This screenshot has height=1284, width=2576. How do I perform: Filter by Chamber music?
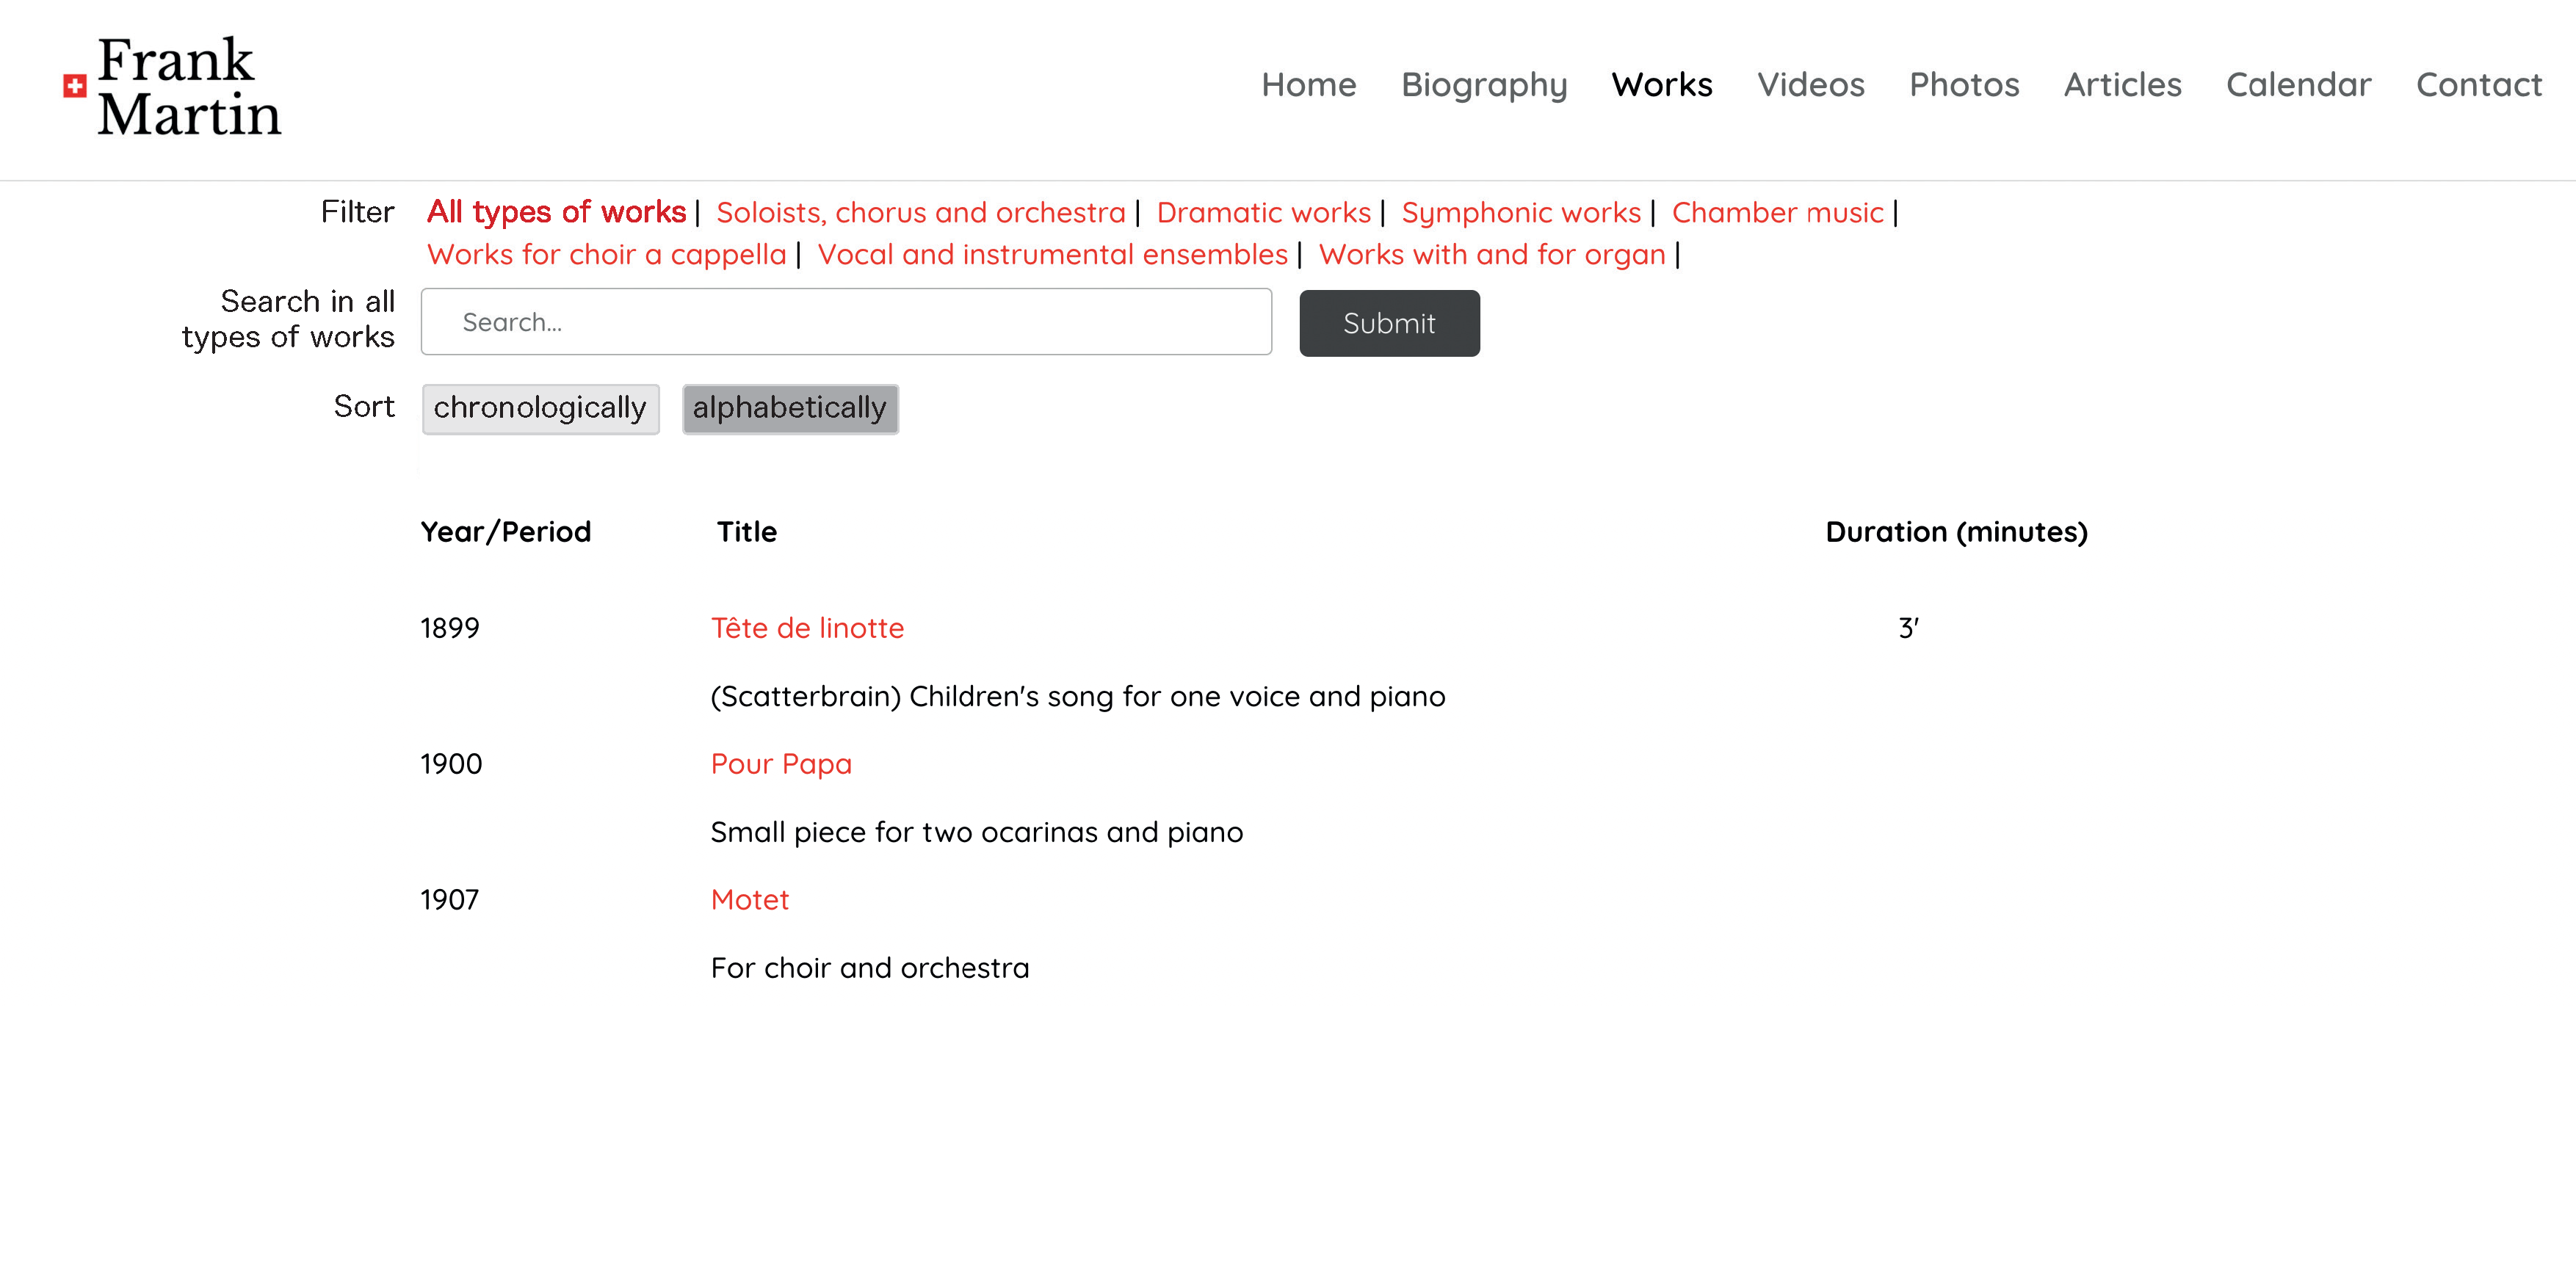pyautogui.click(x=1778, y=213)
